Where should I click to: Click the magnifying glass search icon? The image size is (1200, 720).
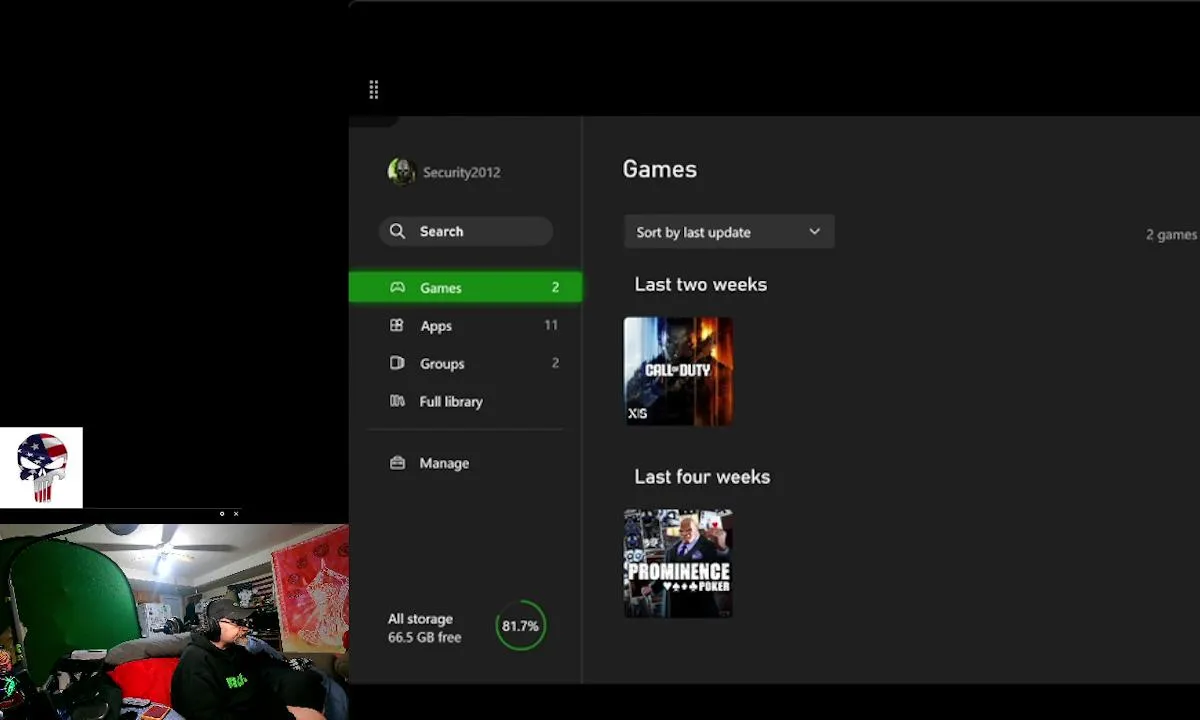[397, 231]
